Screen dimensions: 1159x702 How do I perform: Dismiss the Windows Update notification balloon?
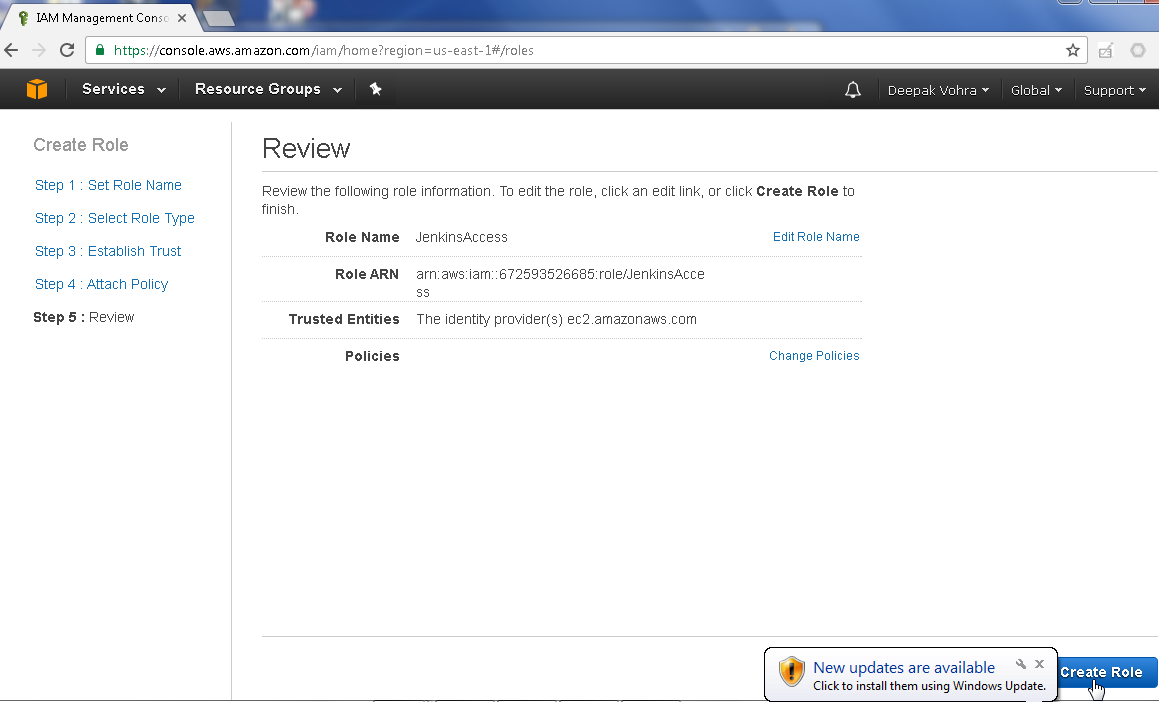coord(1039,664)
